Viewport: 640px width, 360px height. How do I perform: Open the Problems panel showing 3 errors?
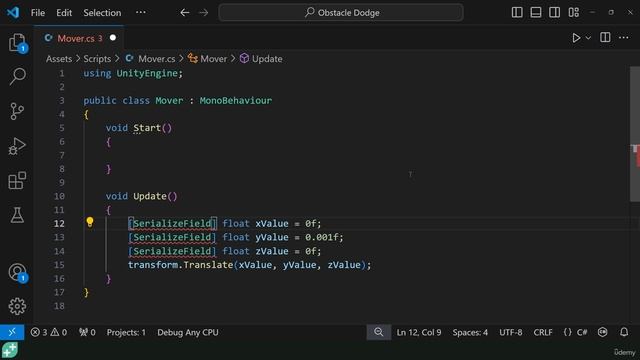point(49,332)
